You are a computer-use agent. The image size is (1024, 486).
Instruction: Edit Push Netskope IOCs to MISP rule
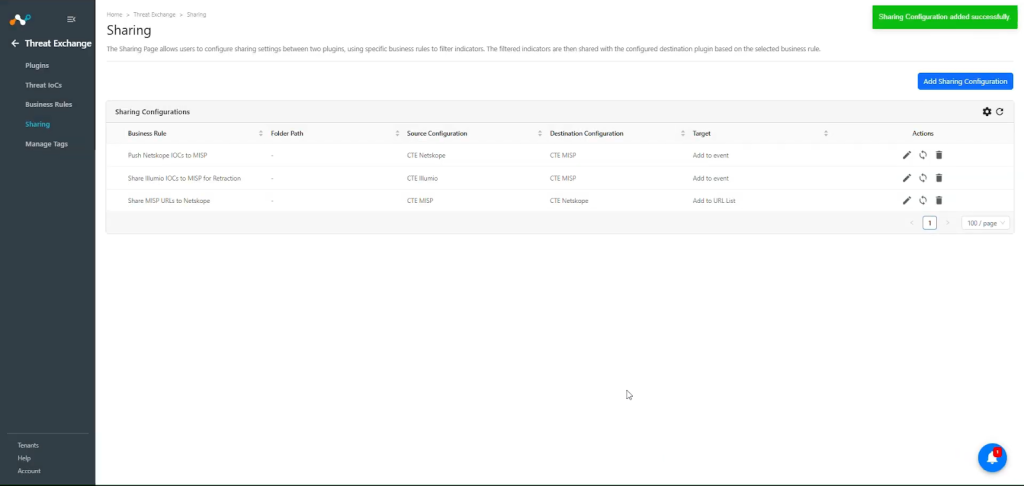[906, 155]
